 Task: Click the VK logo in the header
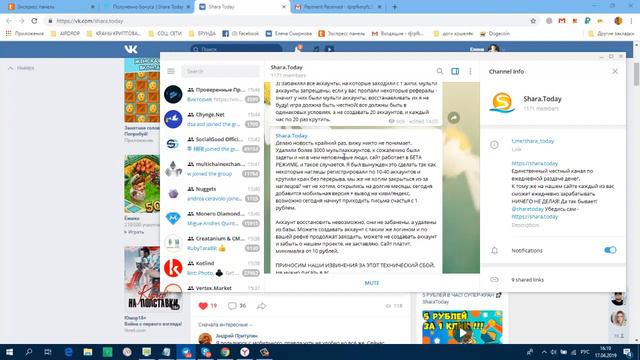point(131,49)
